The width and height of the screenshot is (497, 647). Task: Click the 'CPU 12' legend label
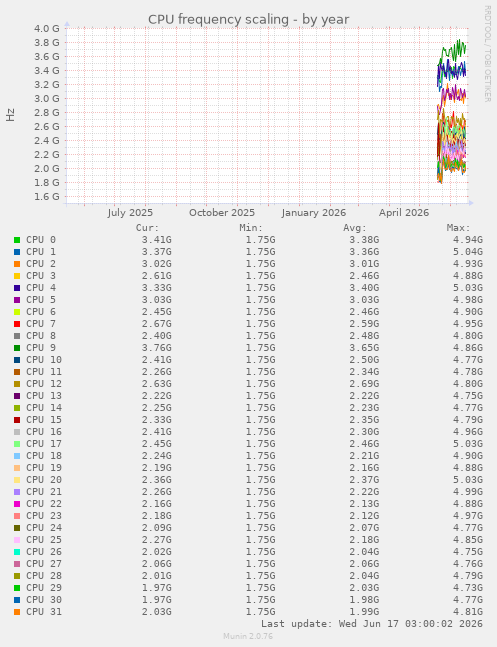tap(44, 383)
